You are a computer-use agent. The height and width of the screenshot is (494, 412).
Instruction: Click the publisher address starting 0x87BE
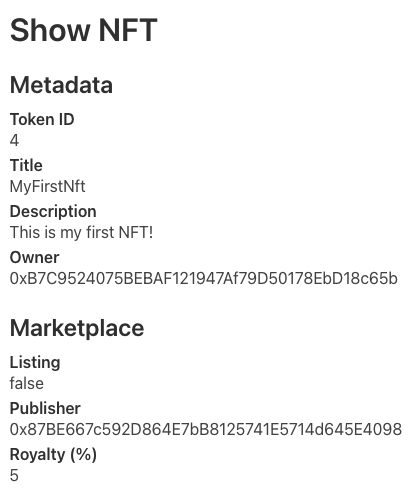tap(206, 429)
